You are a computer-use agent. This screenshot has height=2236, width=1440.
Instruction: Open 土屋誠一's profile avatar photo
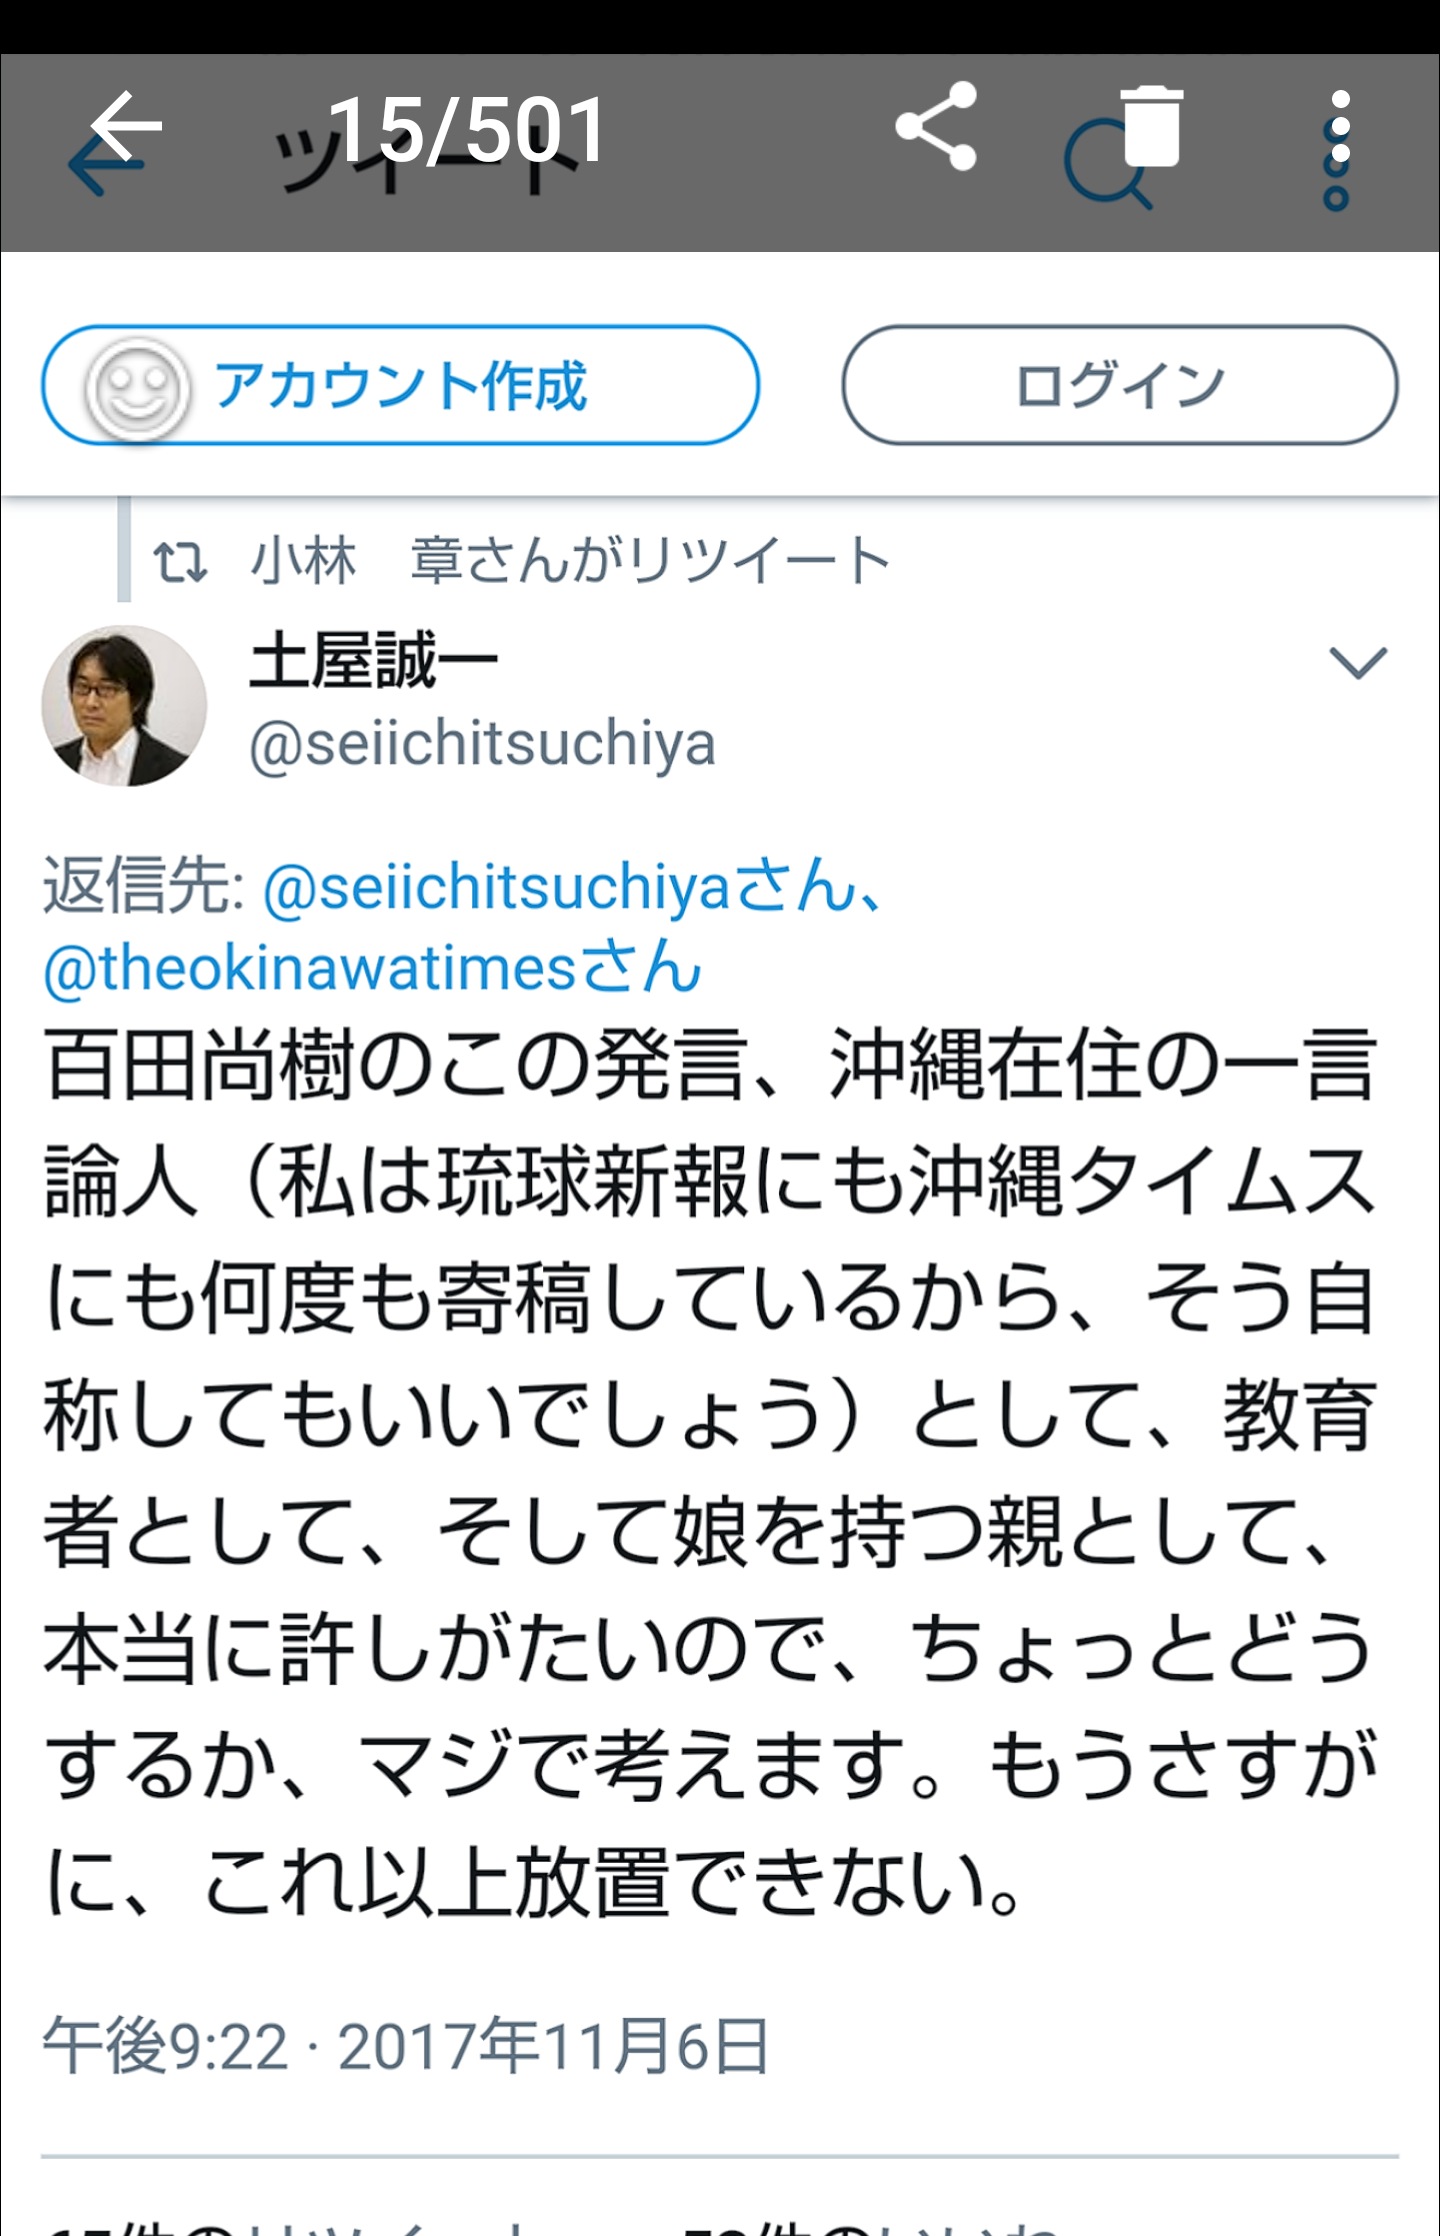point(124,706)
